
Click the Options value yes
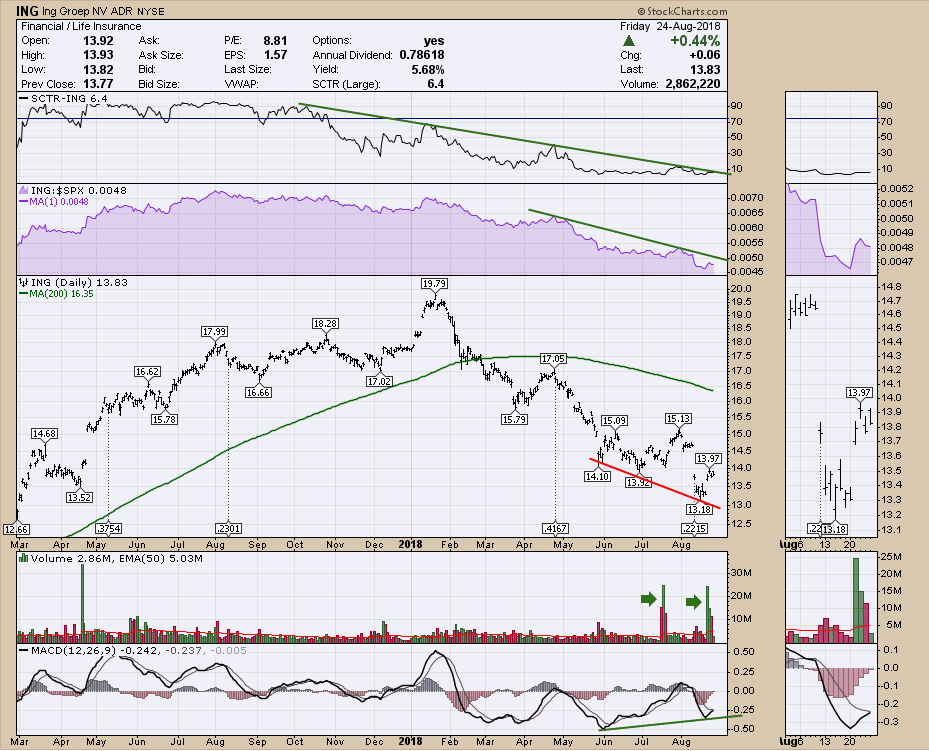coord(434,41)
